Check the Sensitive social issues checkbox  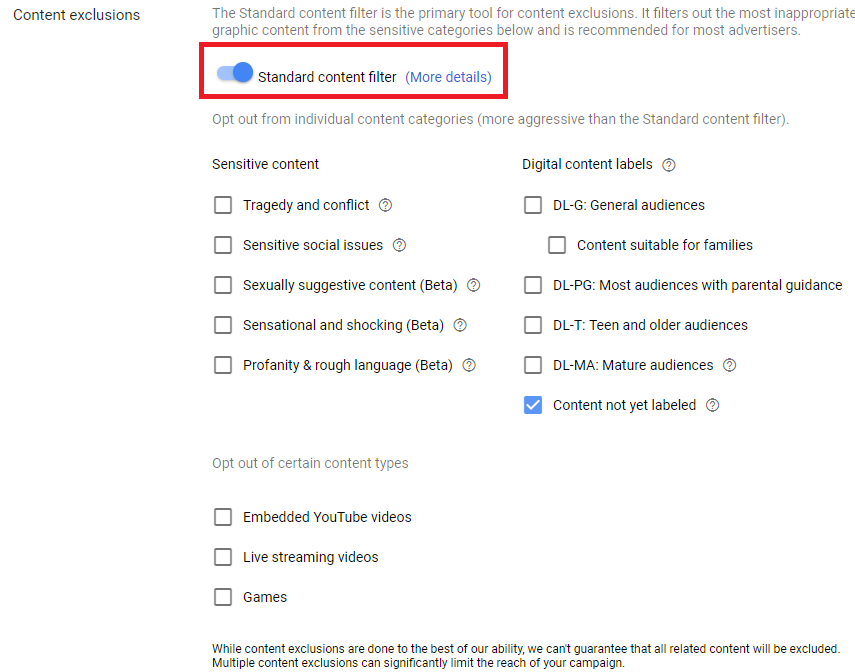pyautogui.click(x=222, y=245)
